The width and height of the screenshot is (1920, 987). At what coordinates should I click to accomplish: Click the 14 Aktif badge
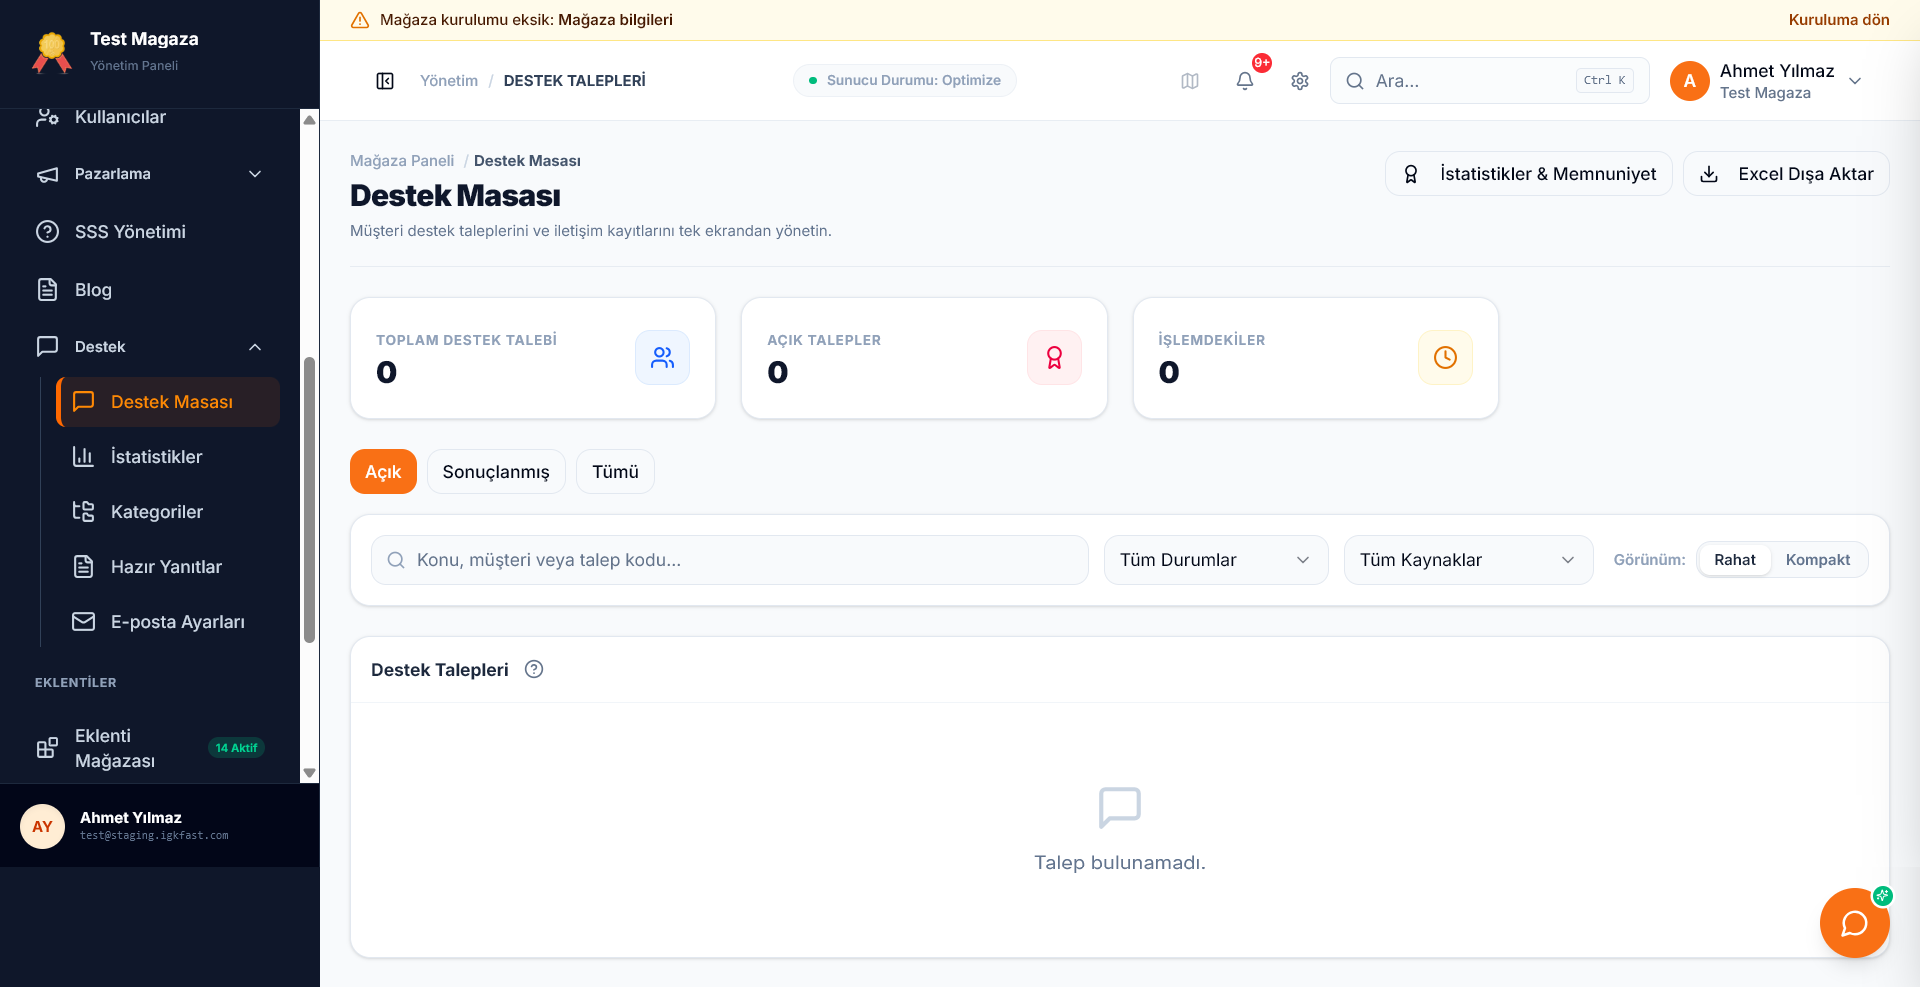236,748
